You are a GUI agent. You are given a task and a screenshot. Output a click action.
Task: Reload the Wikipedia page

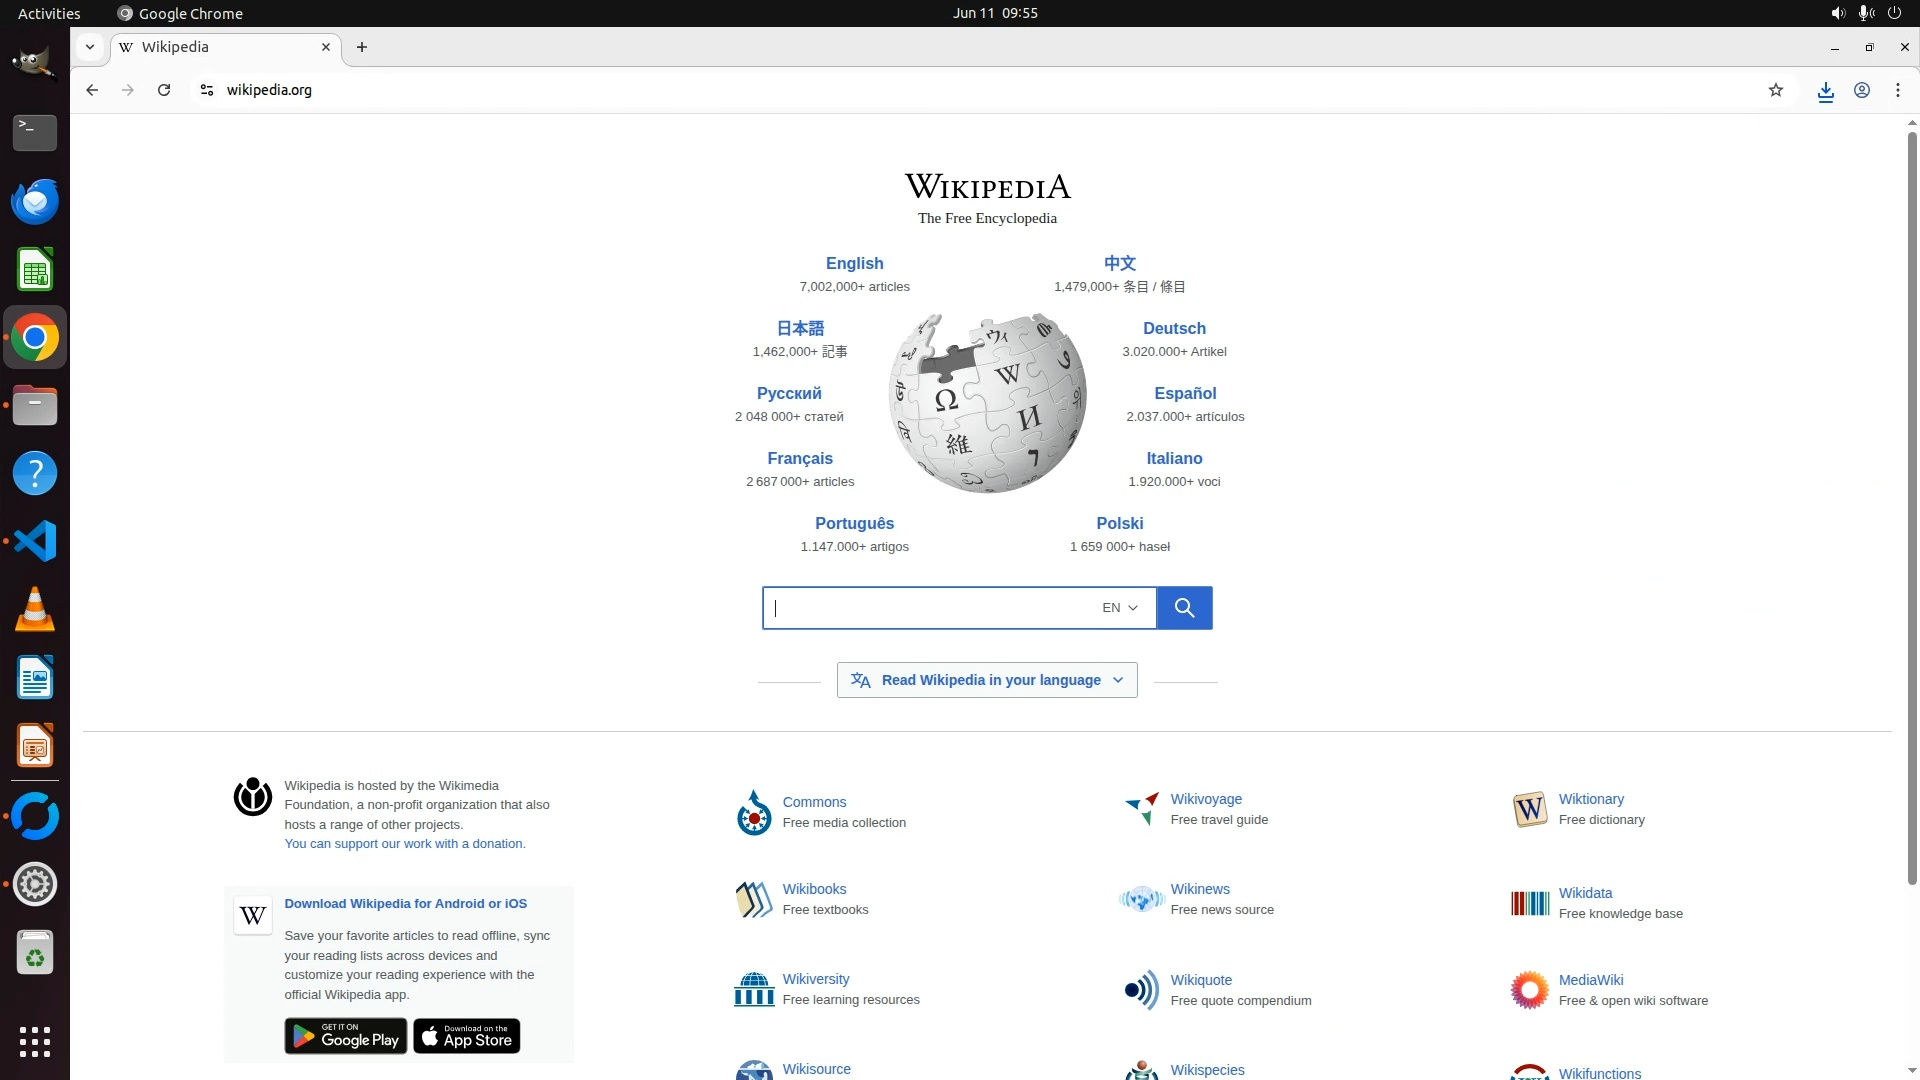point(164,90)
